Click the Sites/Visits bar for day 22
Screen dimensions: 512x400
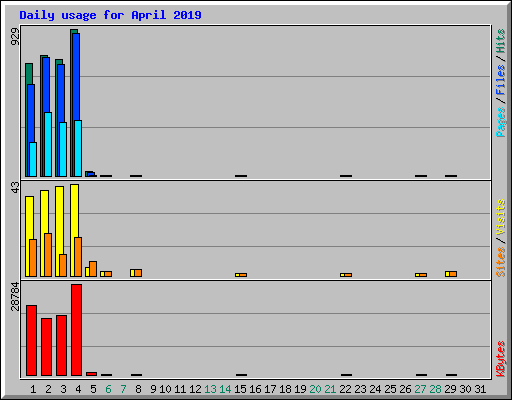pyautogui.click(x=346, y=275)
